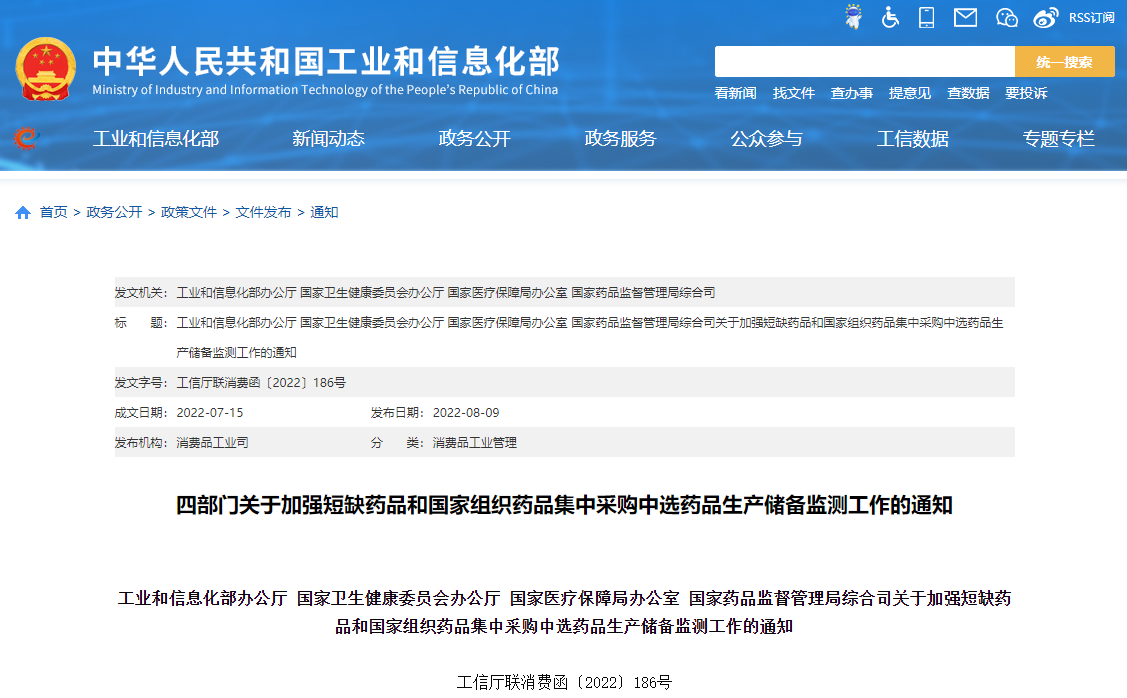Open the Weibo icon in header

tap(1046, 17)
